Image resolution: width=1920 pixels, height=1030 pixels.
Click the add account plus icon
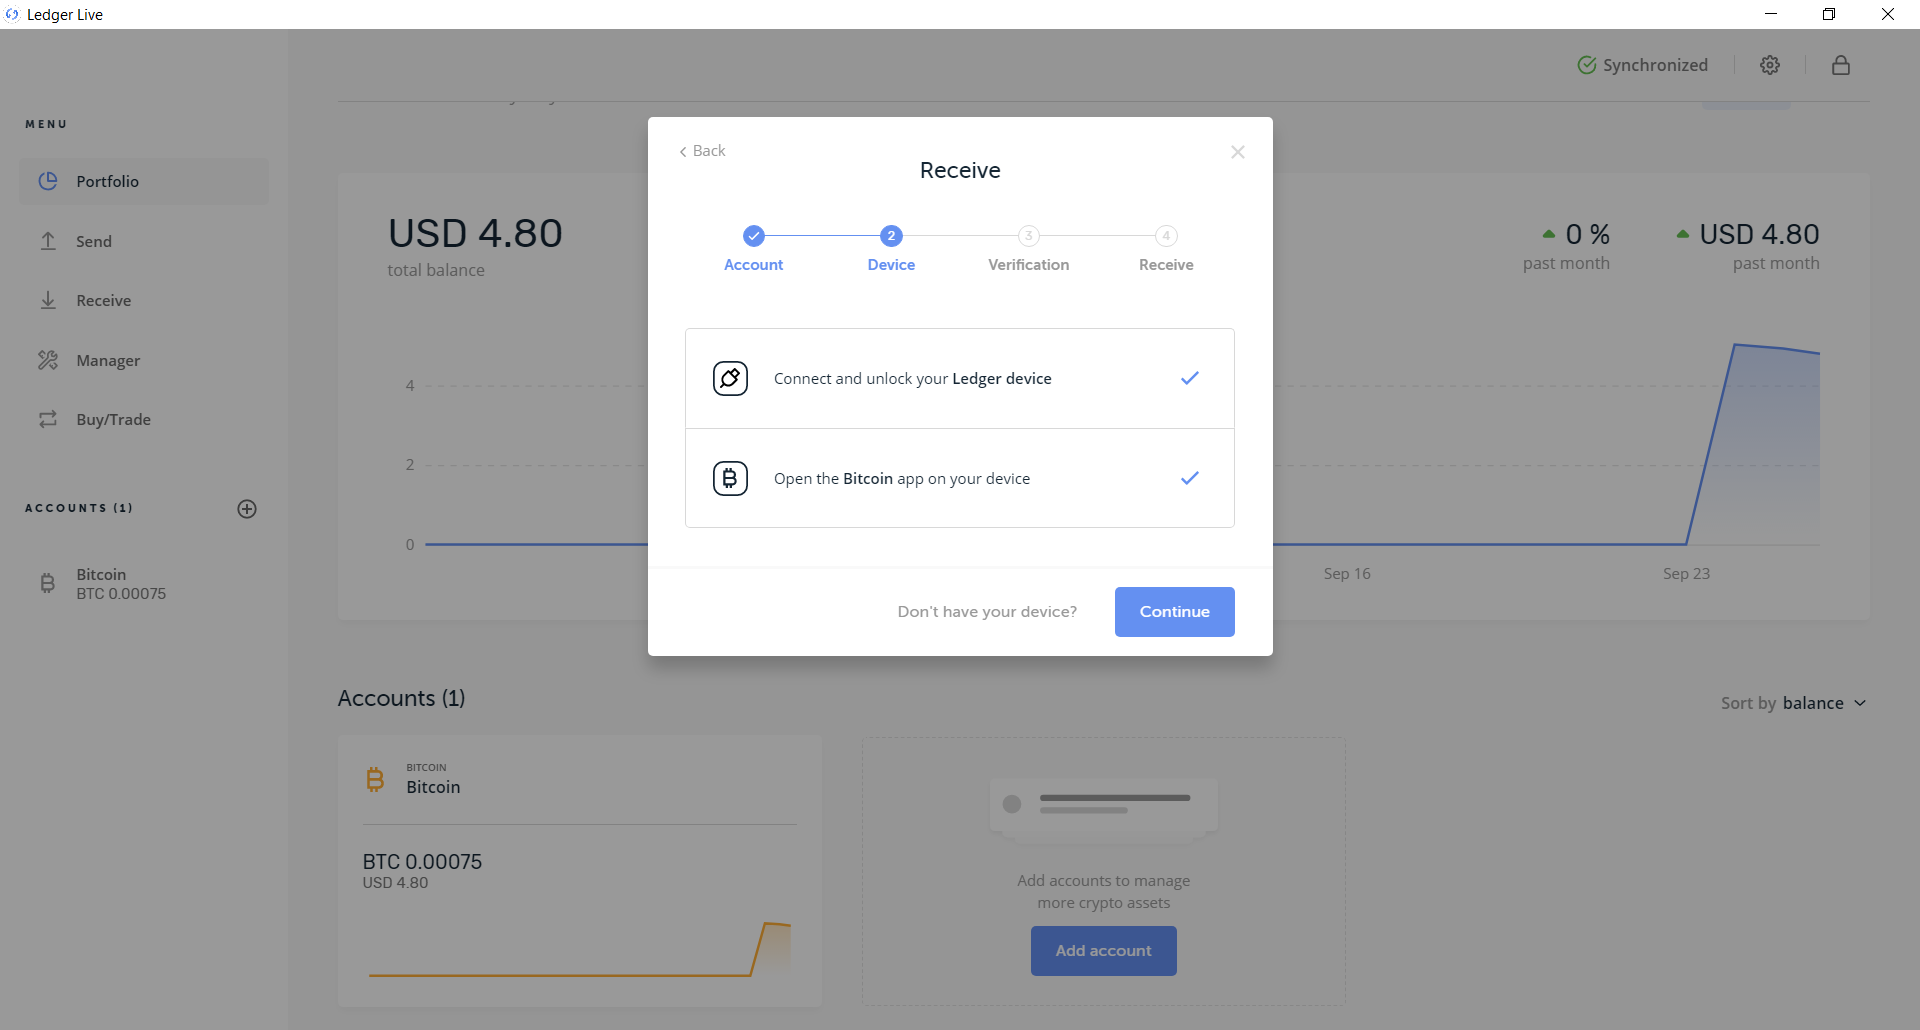(x=247, y=509)
